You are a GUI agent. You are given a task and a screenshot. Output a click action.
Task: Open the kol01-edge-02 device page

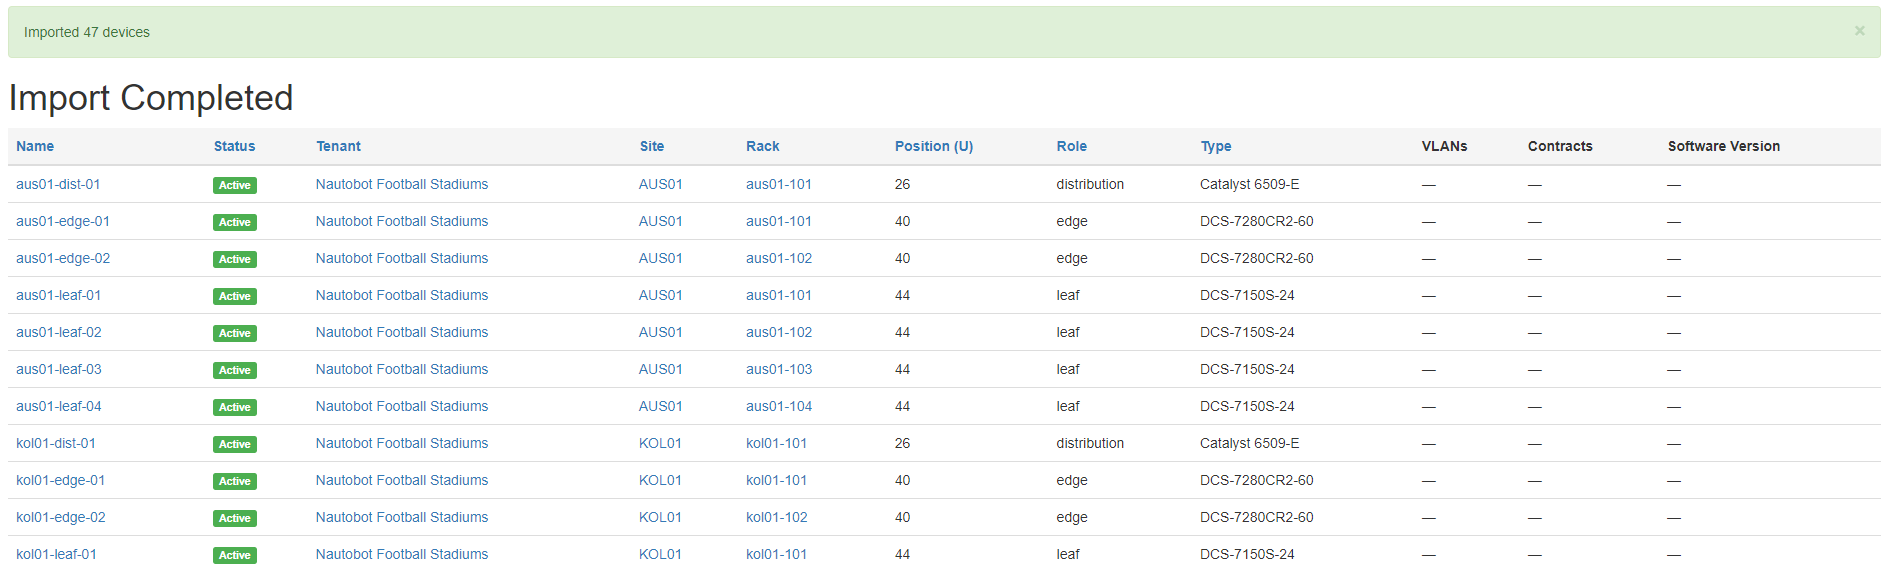tap(60, 517)
